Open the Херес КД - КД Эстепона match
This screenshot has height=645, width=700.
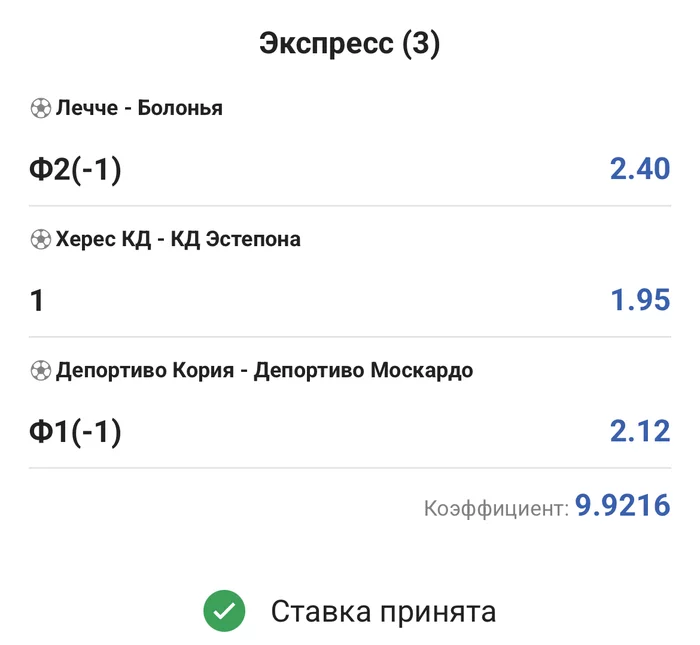point(178,240)
